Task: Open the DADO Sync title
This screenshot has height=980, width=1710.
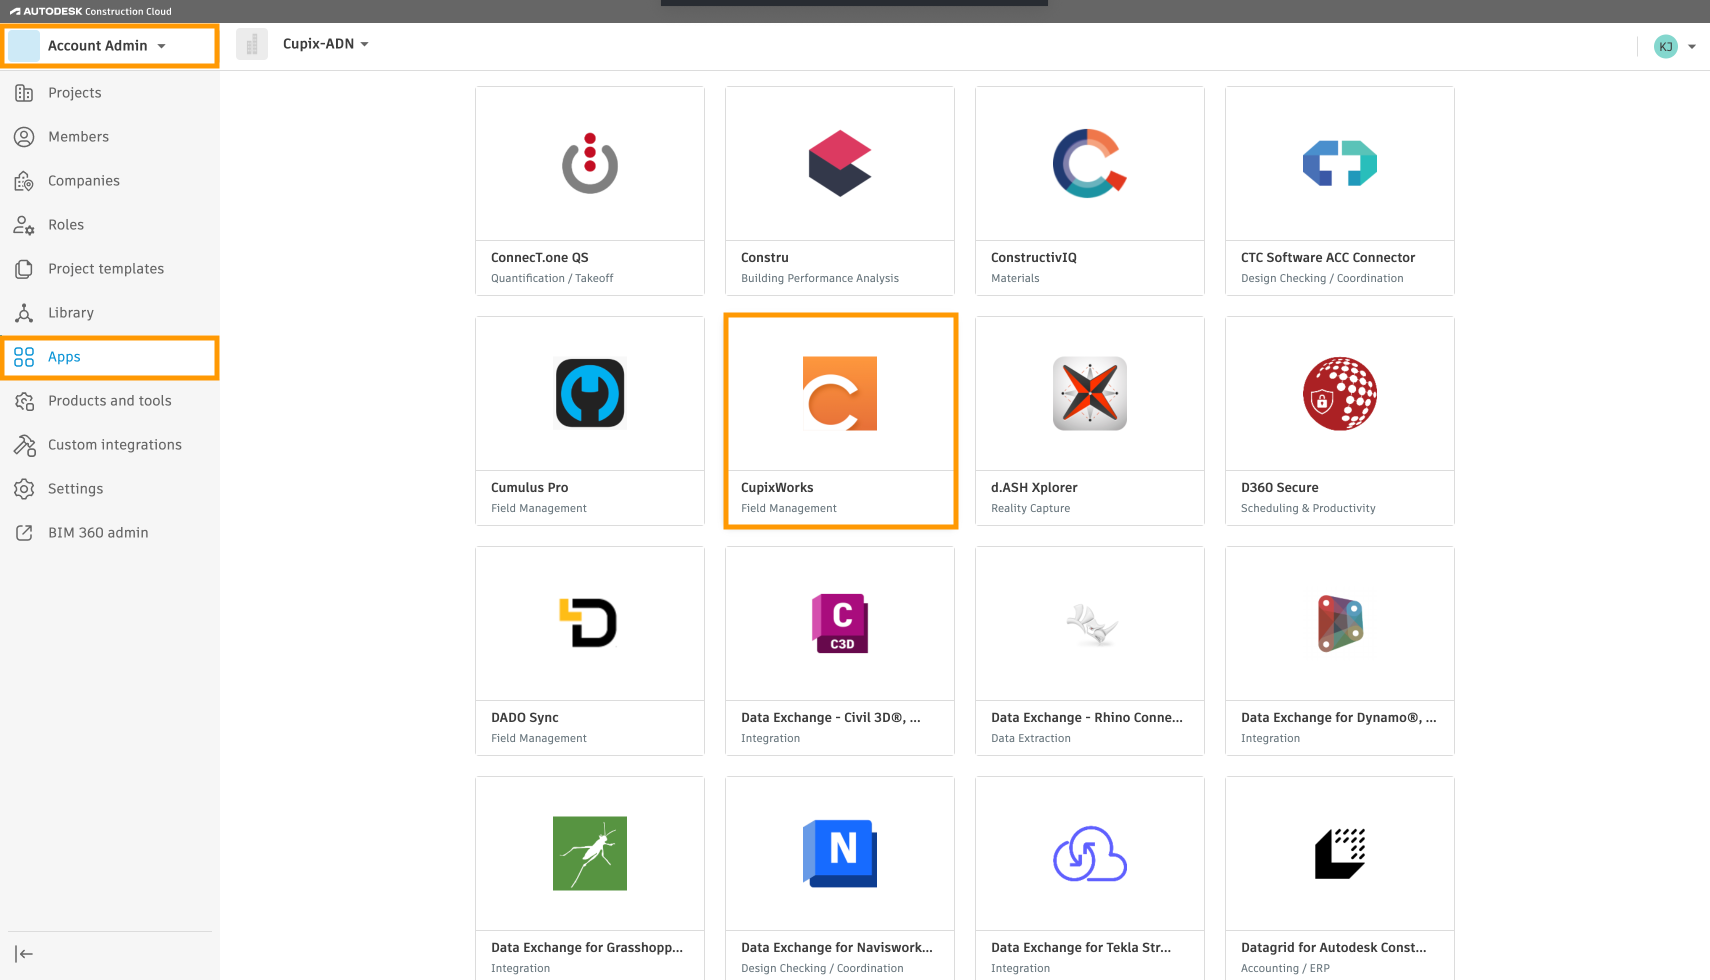Action: click(x=525, y=718)
